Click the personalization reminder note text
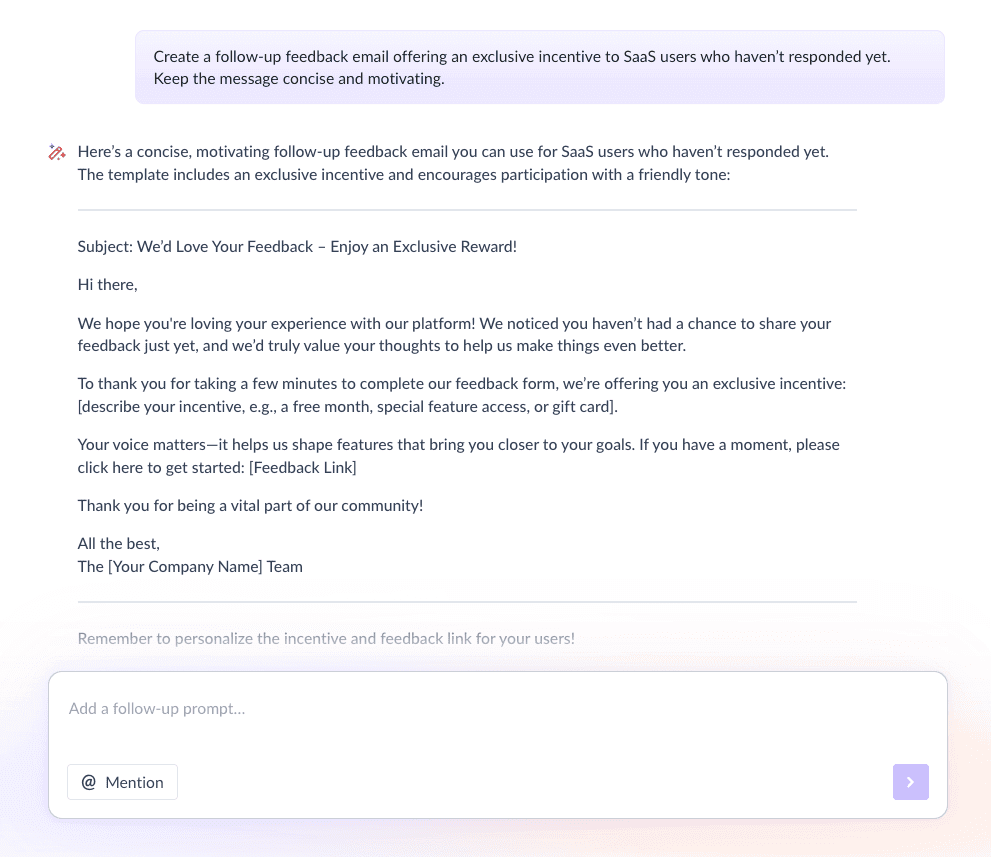 tap(326, 638)
